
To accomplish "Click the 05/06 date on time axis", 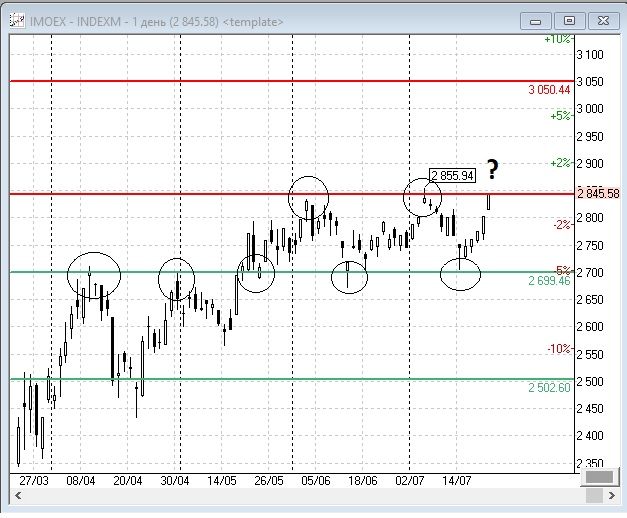I will tap(315, 480).
